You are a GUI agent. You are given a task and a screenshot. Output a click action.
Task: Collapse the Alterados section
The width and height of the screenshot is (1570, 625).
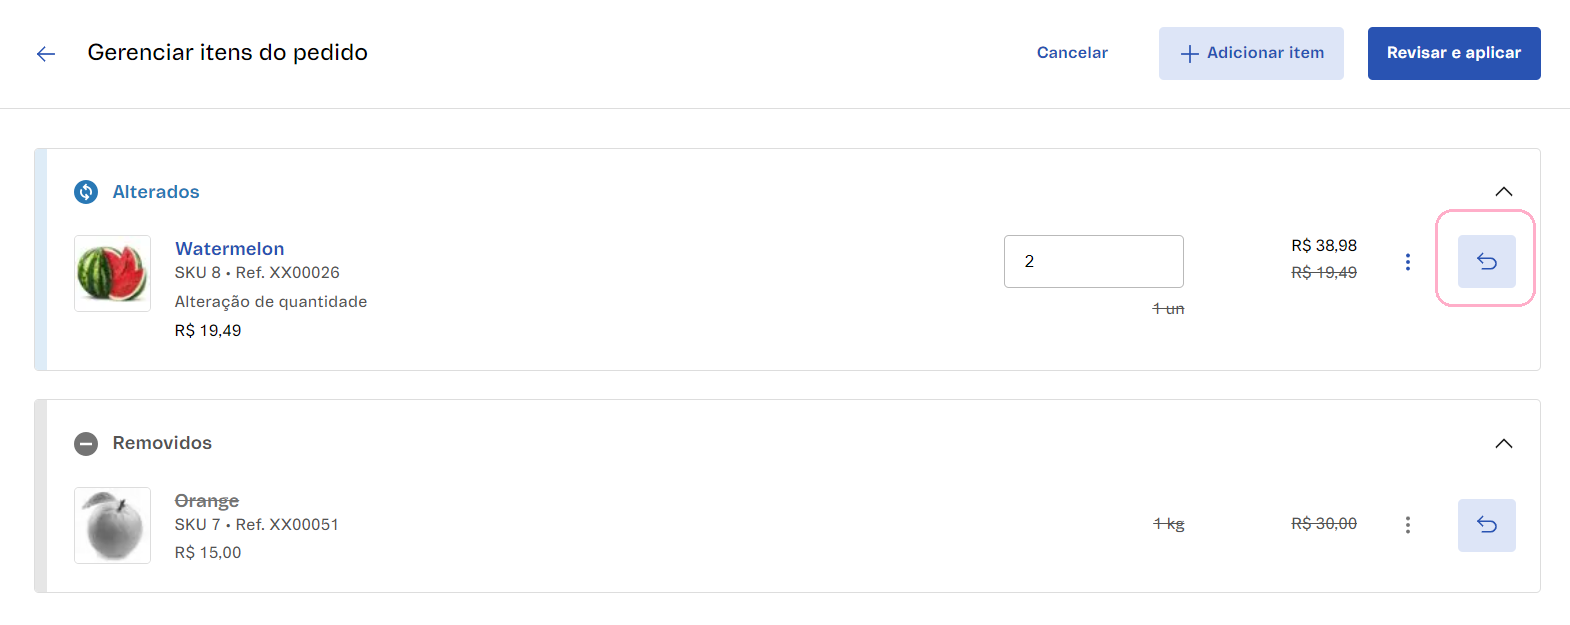tap(1503, 191)
